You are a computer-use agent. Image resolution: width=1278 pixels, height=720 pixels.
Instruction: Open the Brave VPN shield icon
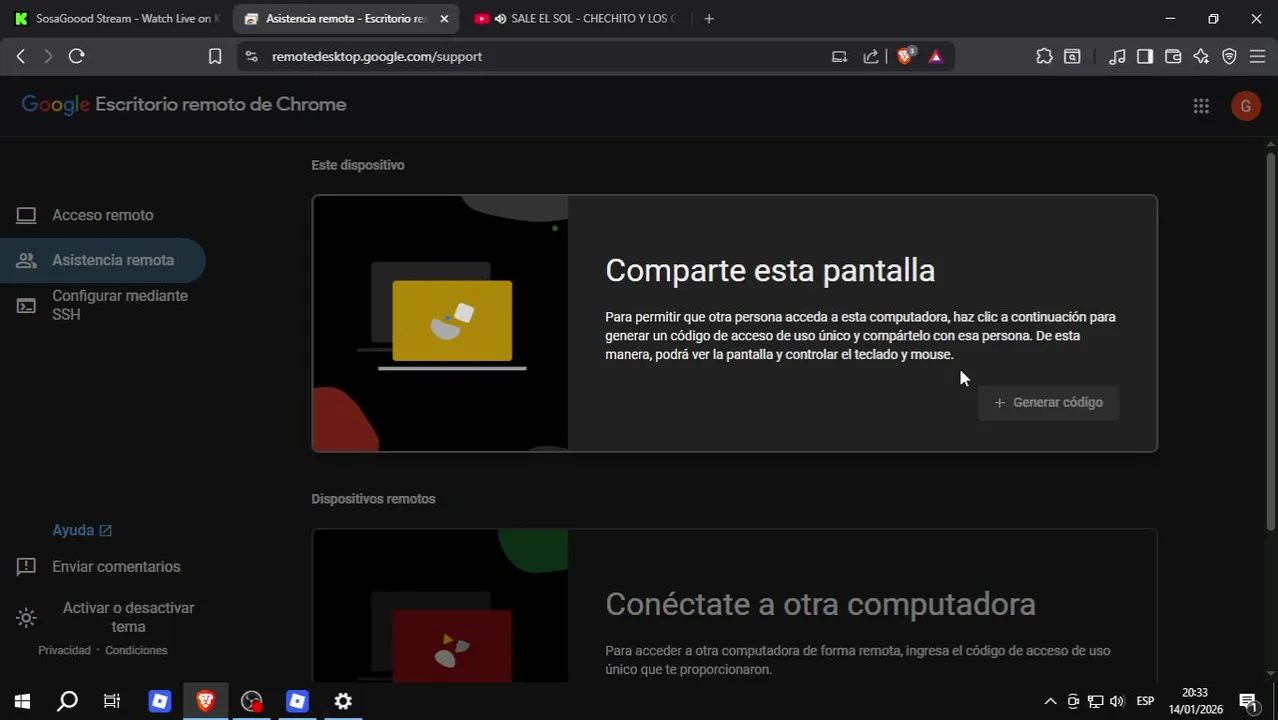coord(1229,57)
